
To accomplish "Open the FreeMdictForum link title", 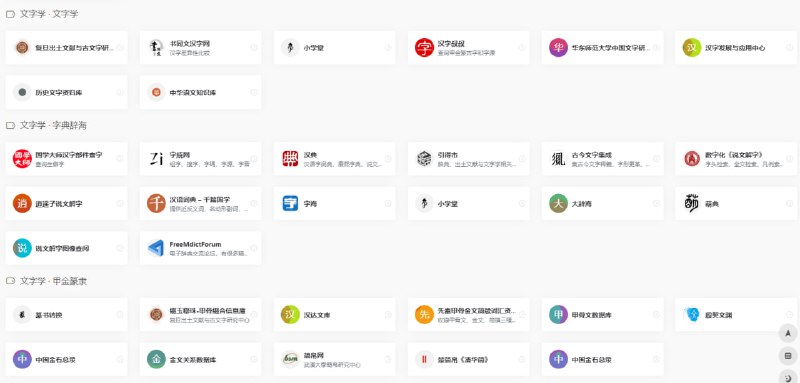I will [195, 244].
